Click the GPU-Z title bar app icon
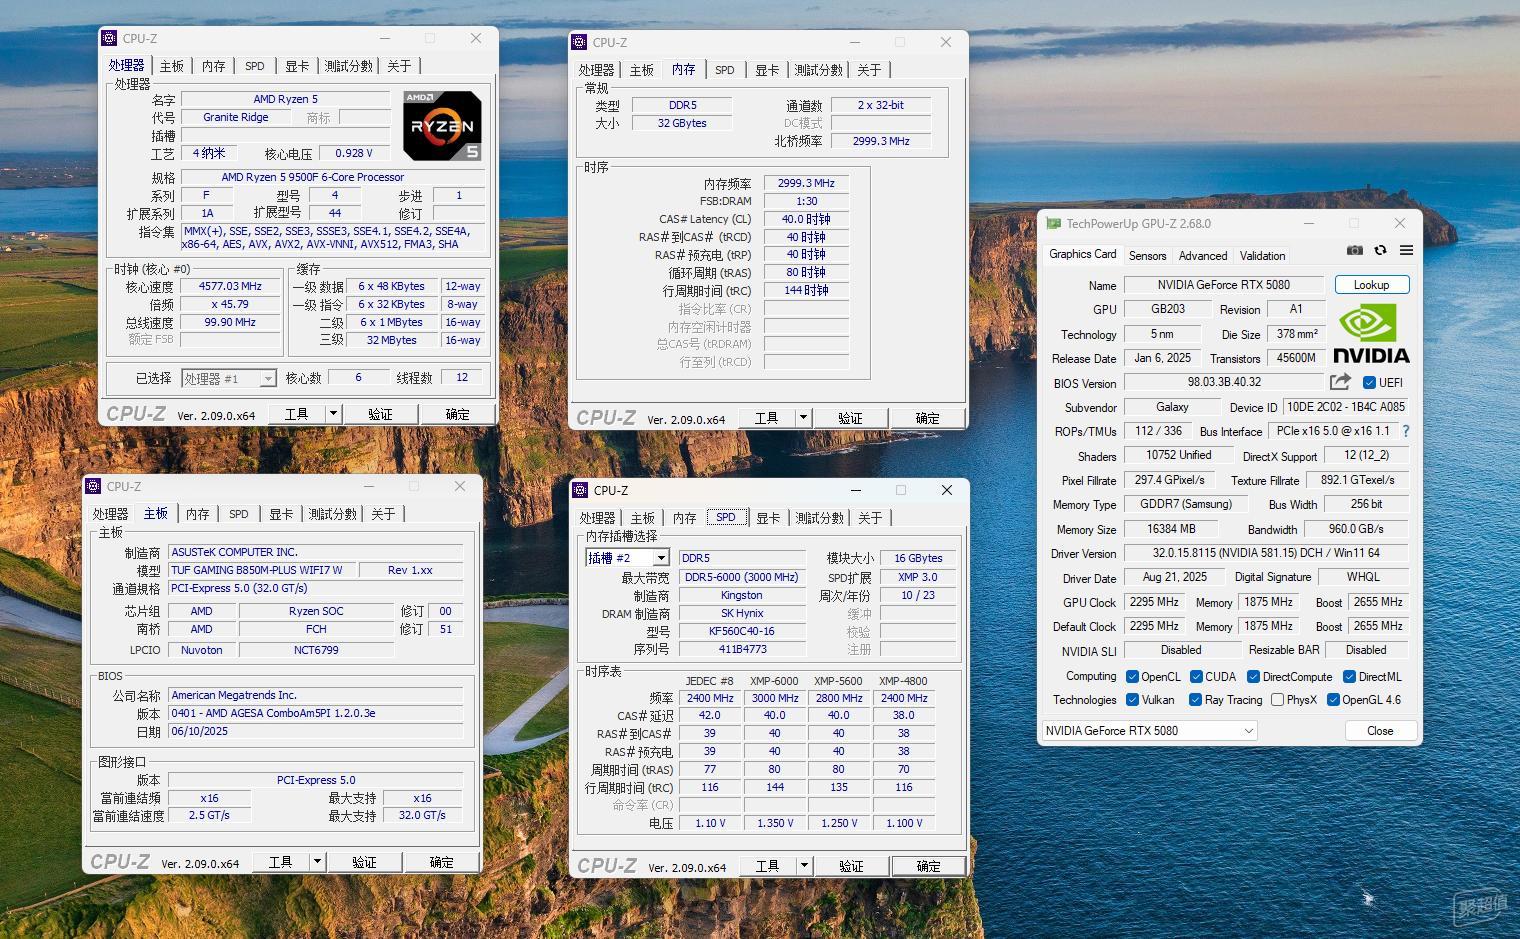1520x939 pixels. [1053, 224]
